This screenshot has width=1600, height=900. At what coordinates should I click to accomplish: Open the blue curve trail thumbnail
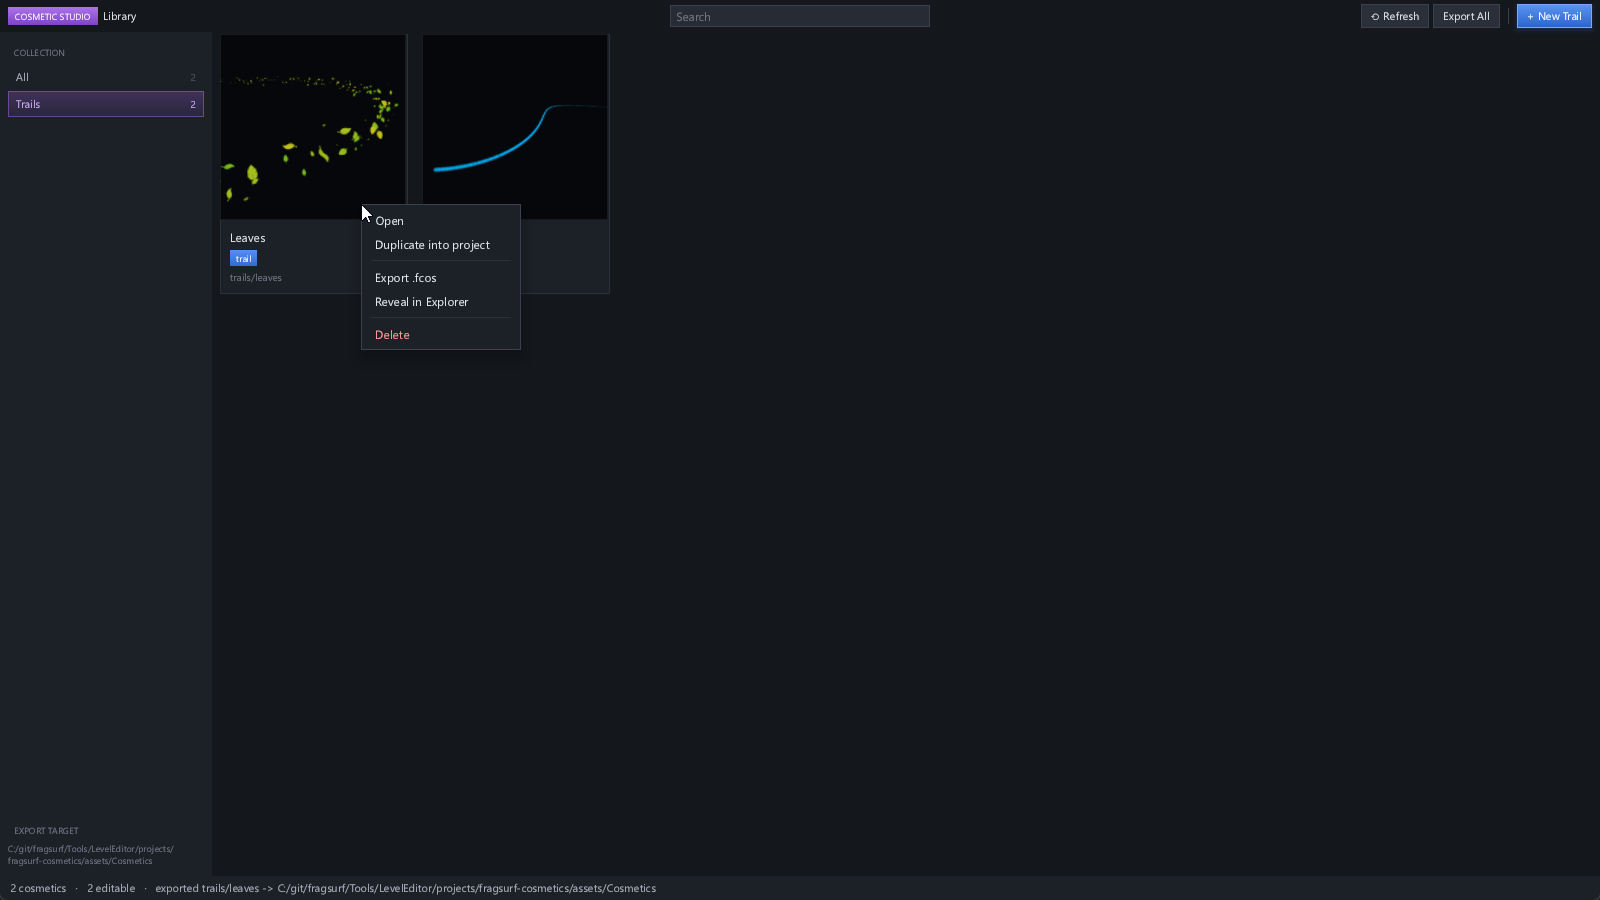pos(515,127)
